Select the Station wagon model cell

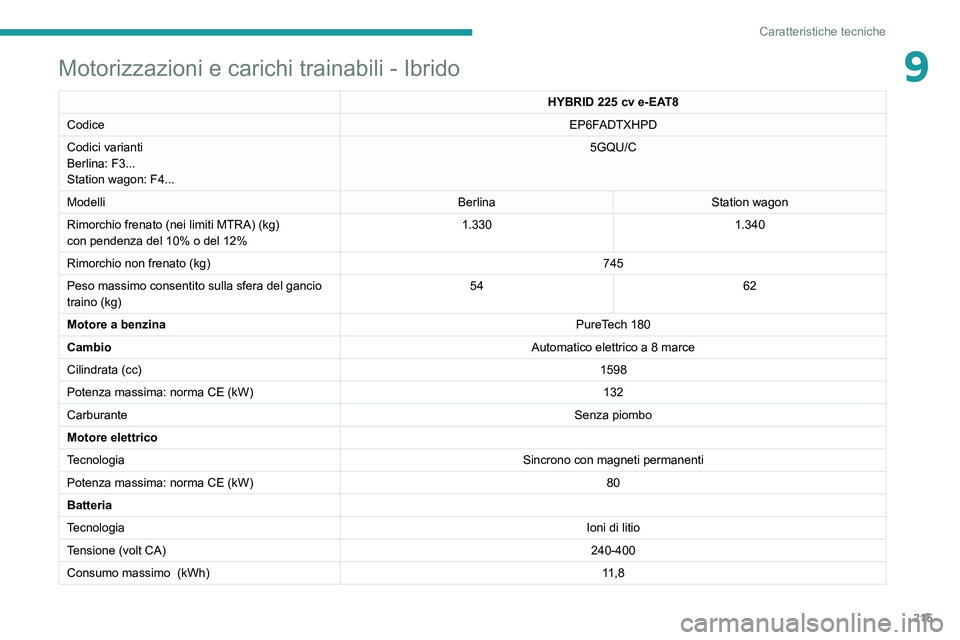click(749, 202)
